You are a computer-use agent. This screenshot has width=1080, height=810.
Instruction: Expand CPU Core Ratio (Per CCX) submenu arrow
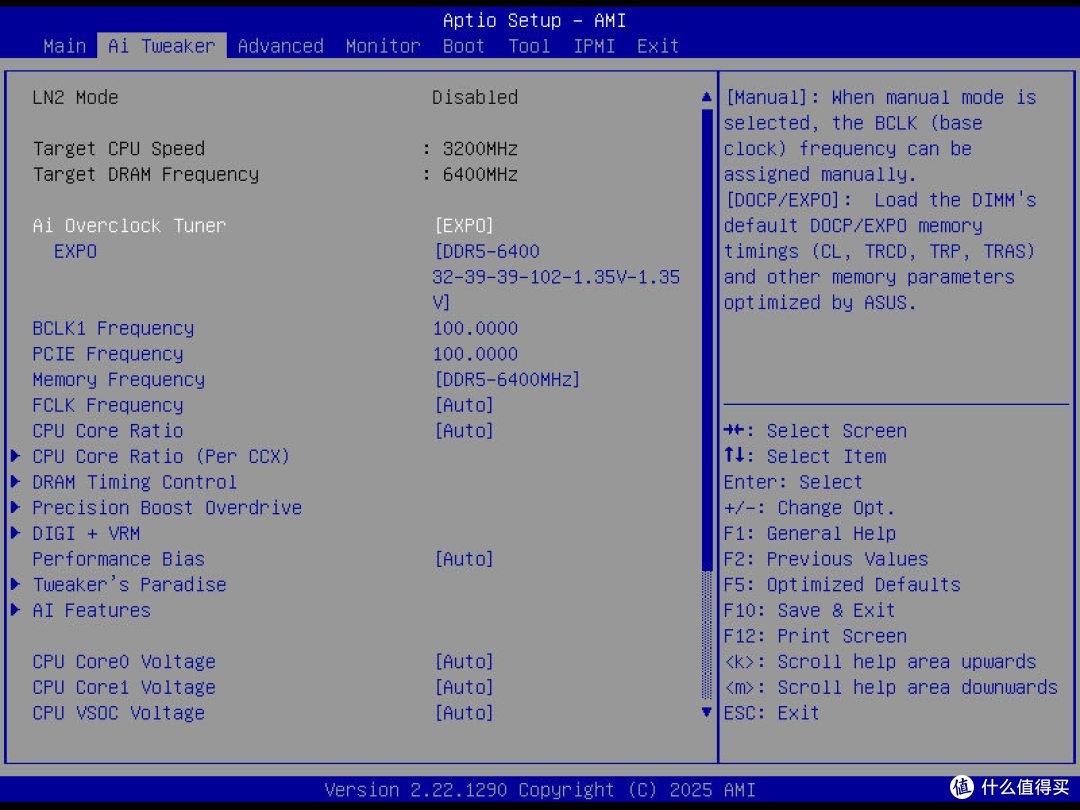point(15,456)
